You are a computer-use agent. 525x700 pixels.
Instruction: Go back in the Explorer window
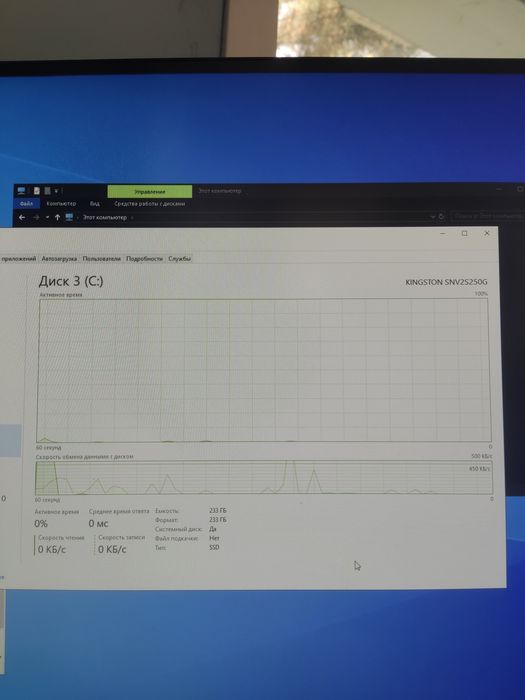pyautogui.click(x=22, y=217)
